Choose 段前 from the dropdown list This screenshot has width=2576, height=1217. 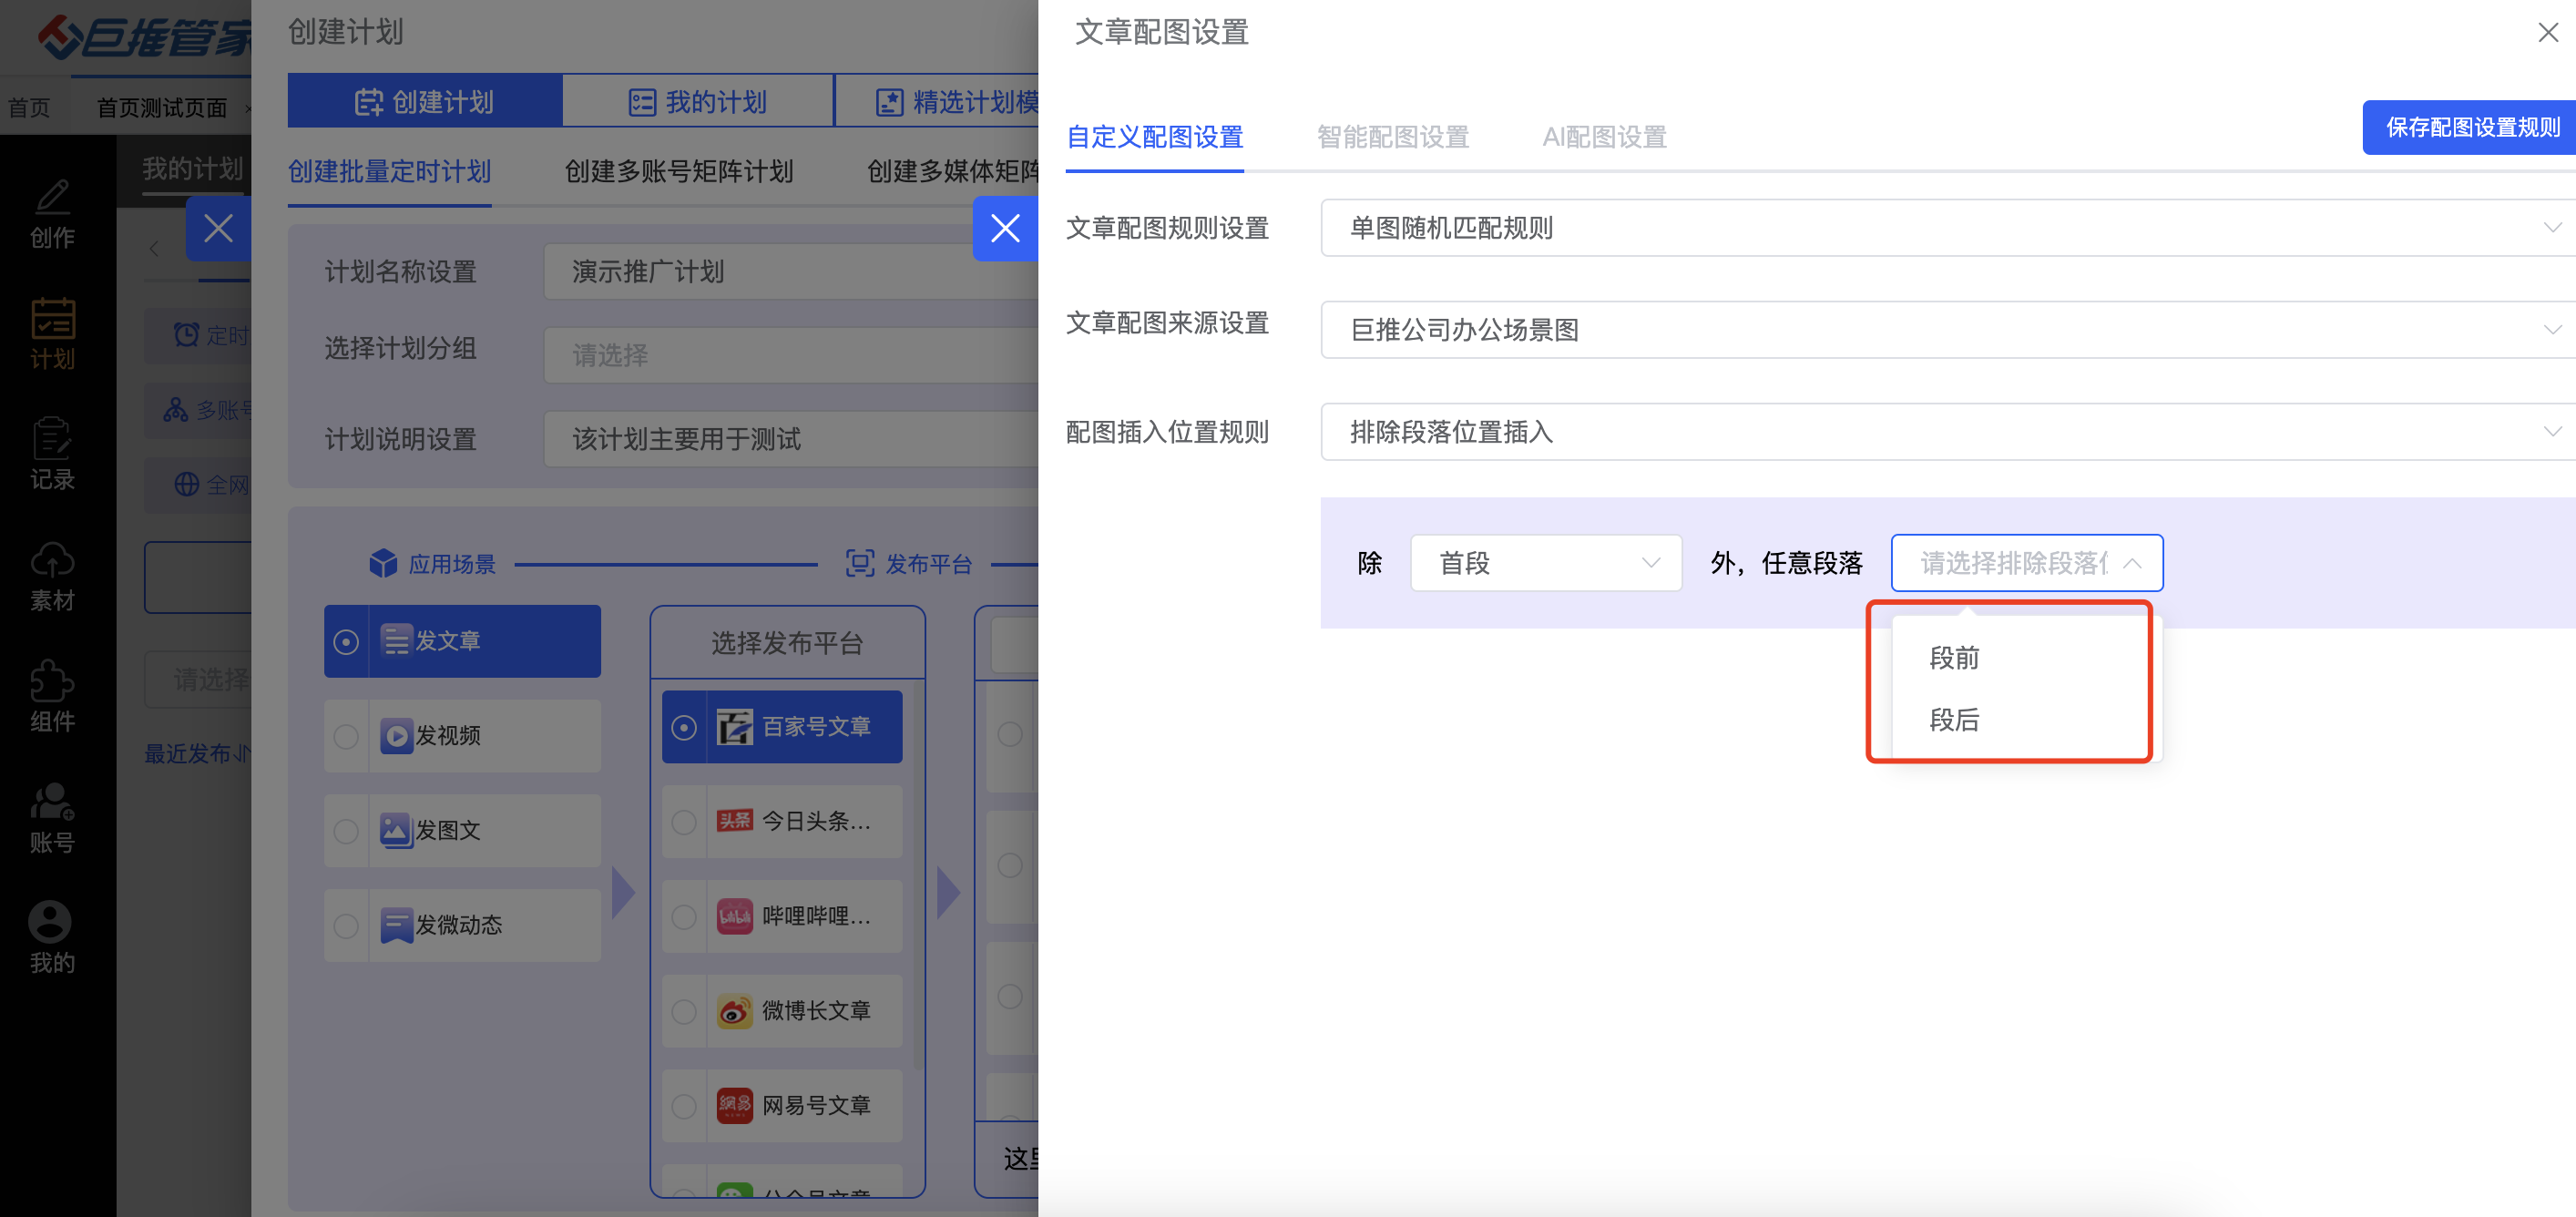click(1954, 658)
